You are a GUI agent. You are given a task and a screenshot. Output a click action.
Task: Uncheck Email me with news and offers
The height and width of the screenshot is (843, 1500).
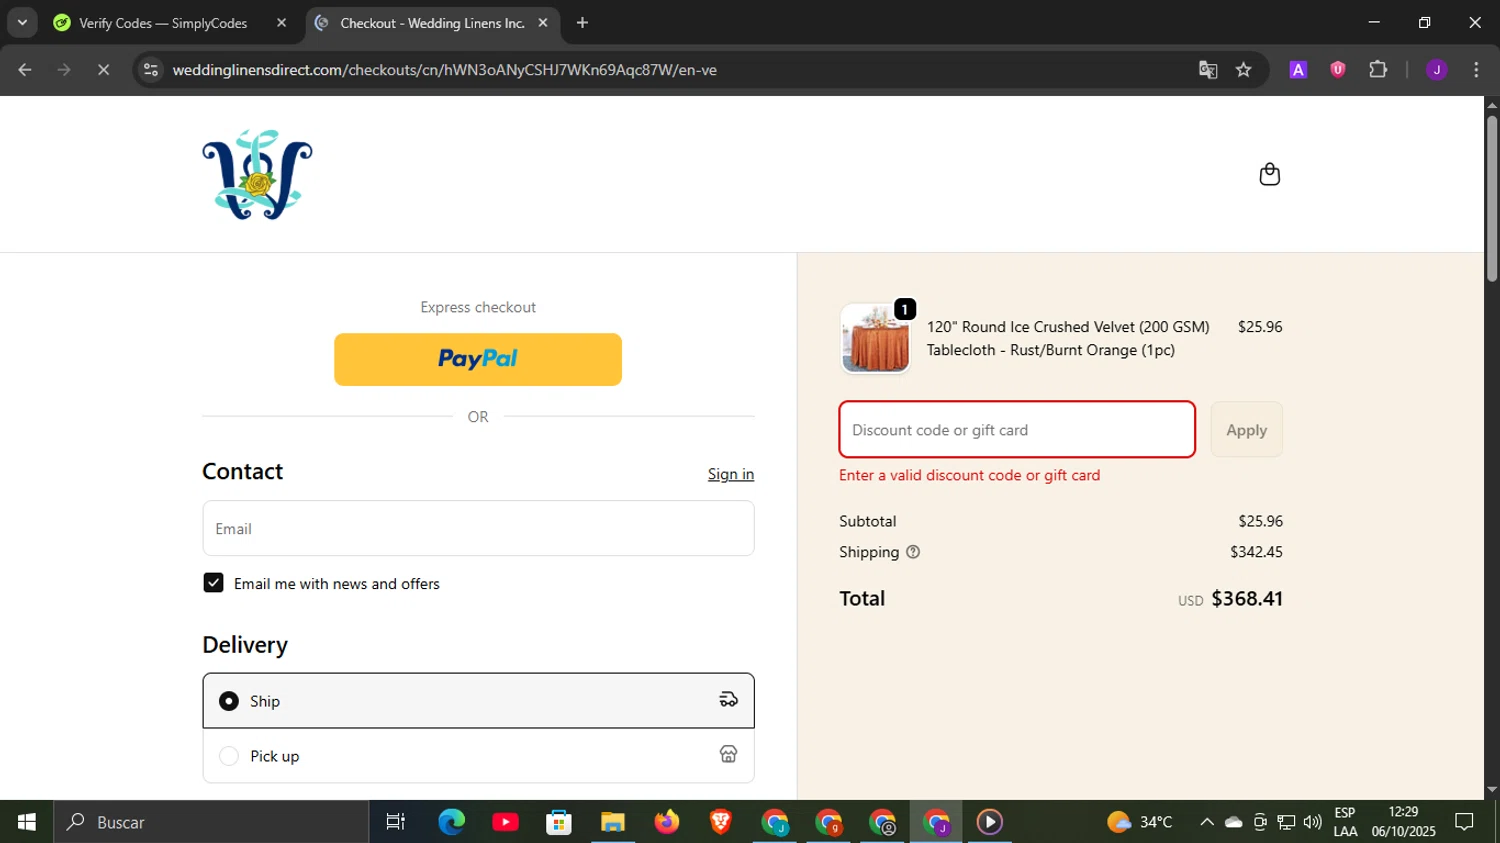pos(213,583)
